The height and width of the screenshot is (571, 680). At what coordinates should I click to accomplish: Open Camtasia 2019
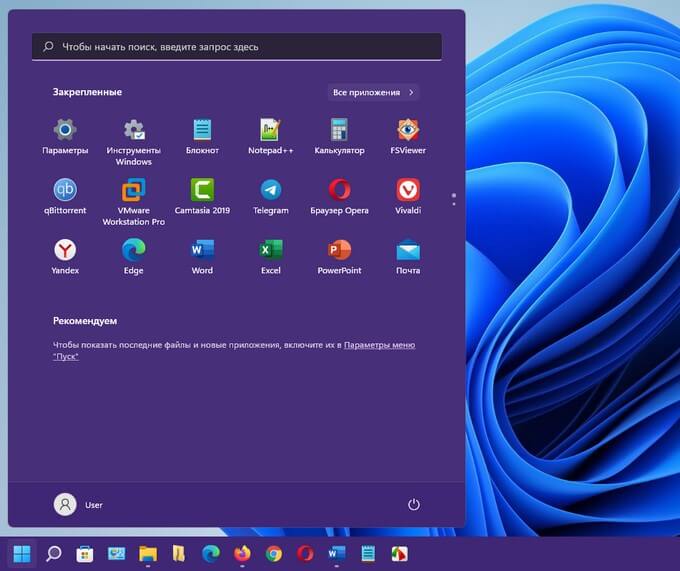click(x=202, y=196)
